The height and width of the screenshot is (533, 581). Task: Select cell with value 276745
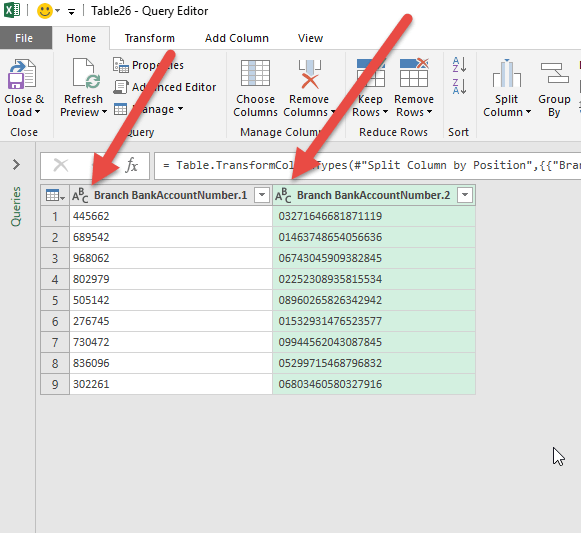tap(171, 321)
